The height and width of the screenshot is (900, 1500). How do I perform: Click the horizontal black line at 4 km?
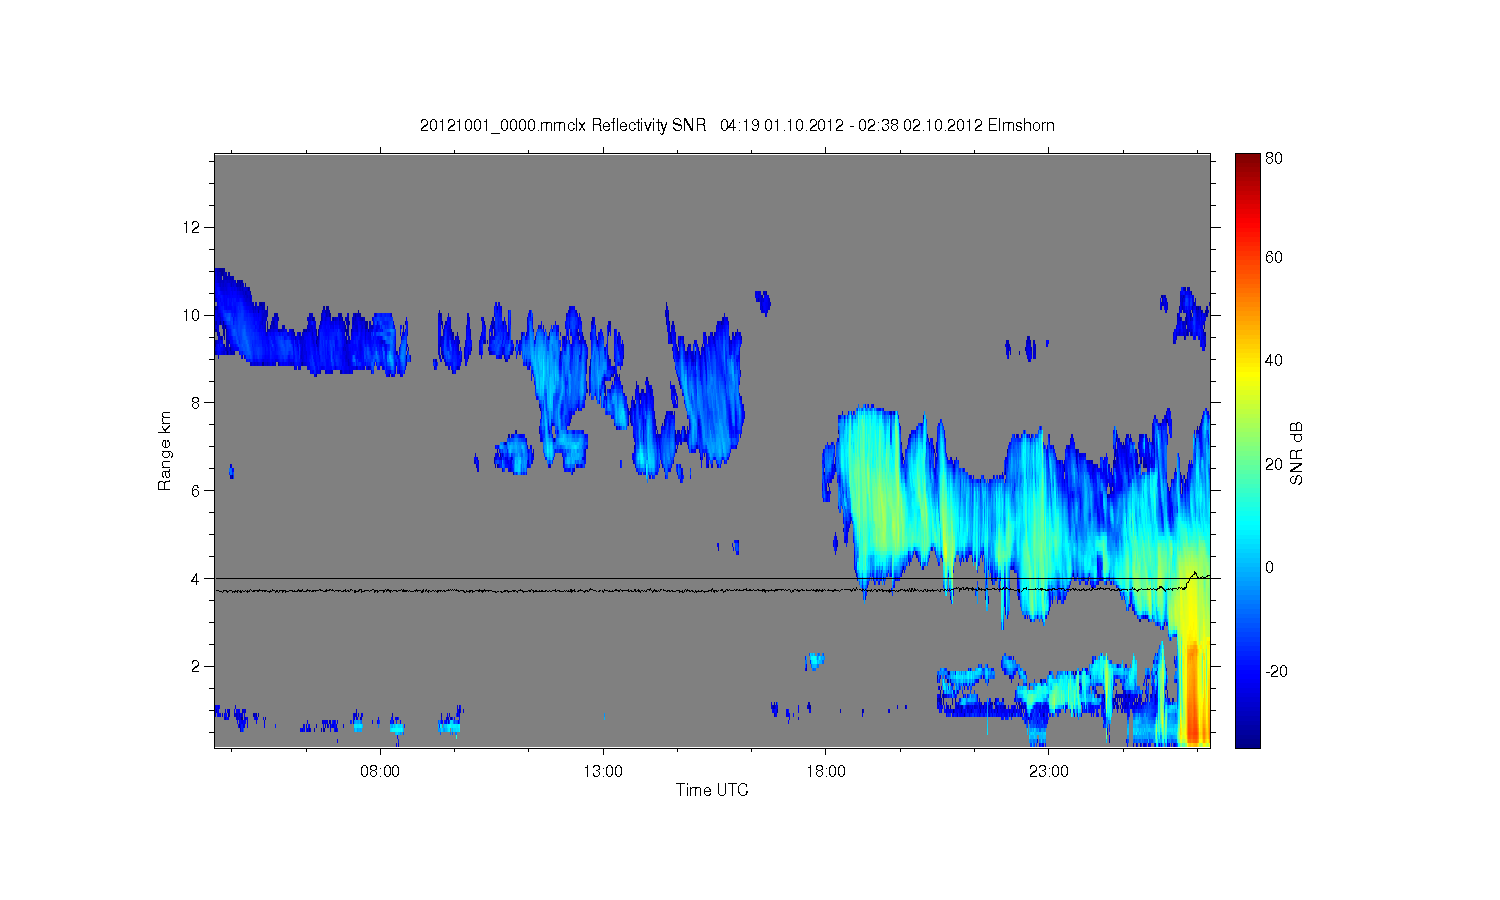click(712, 578)
